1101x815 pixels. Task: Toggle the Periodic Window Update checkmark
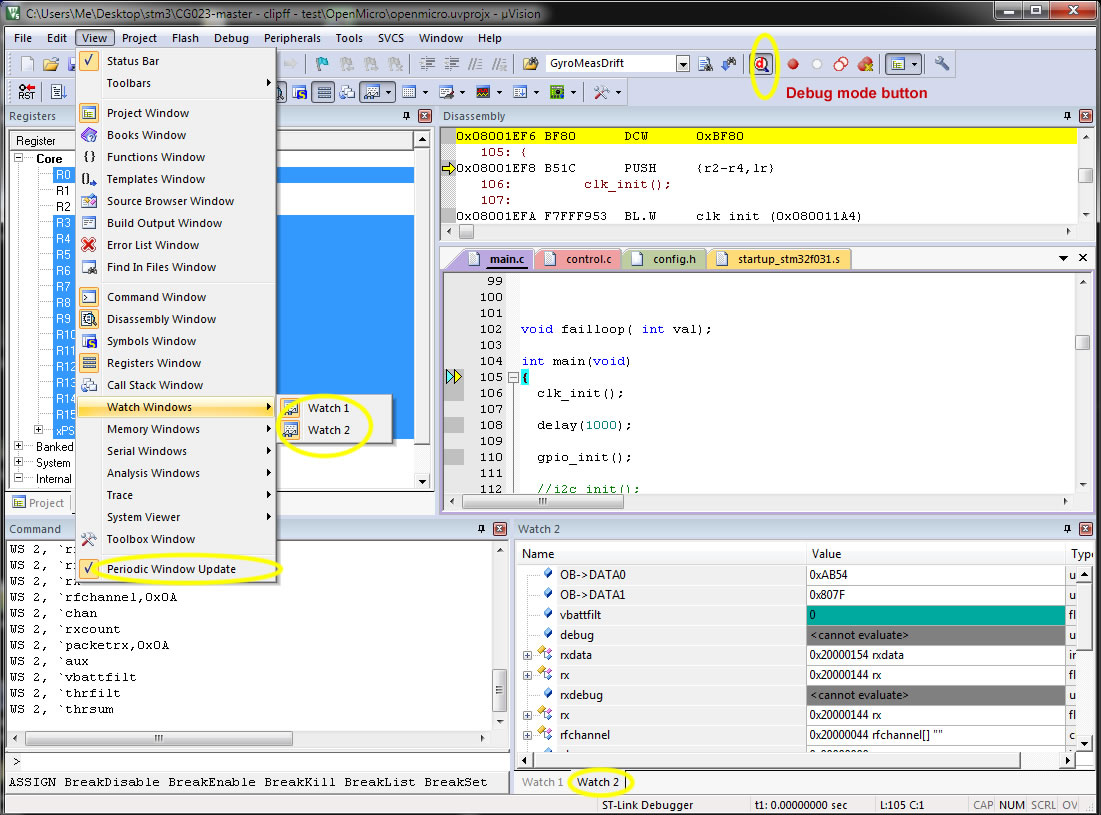point(171,569)
